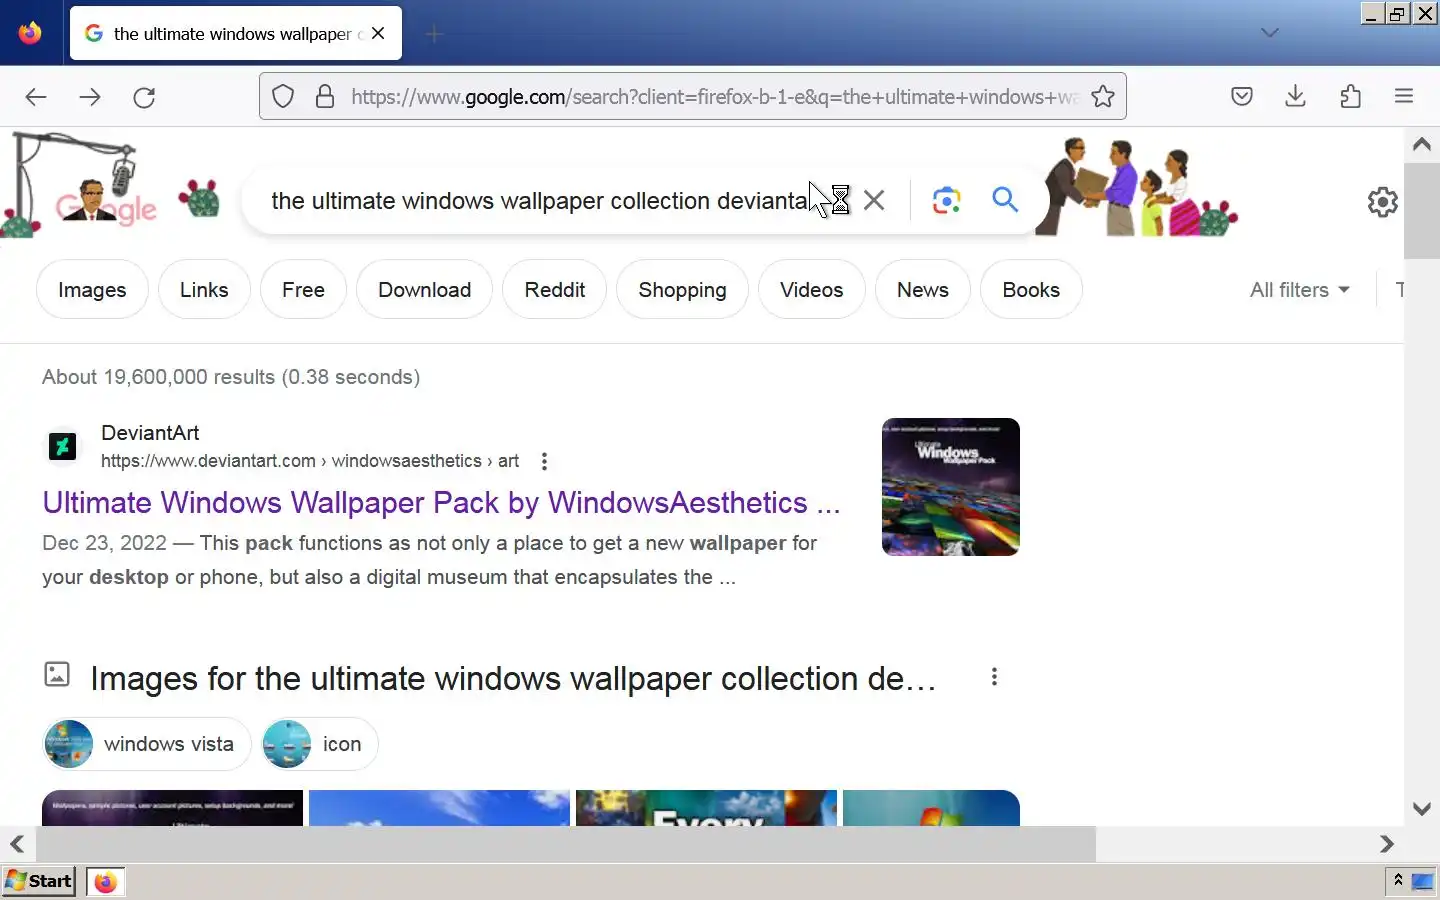Open the Firefox downloads panel

pos(1296,97)
